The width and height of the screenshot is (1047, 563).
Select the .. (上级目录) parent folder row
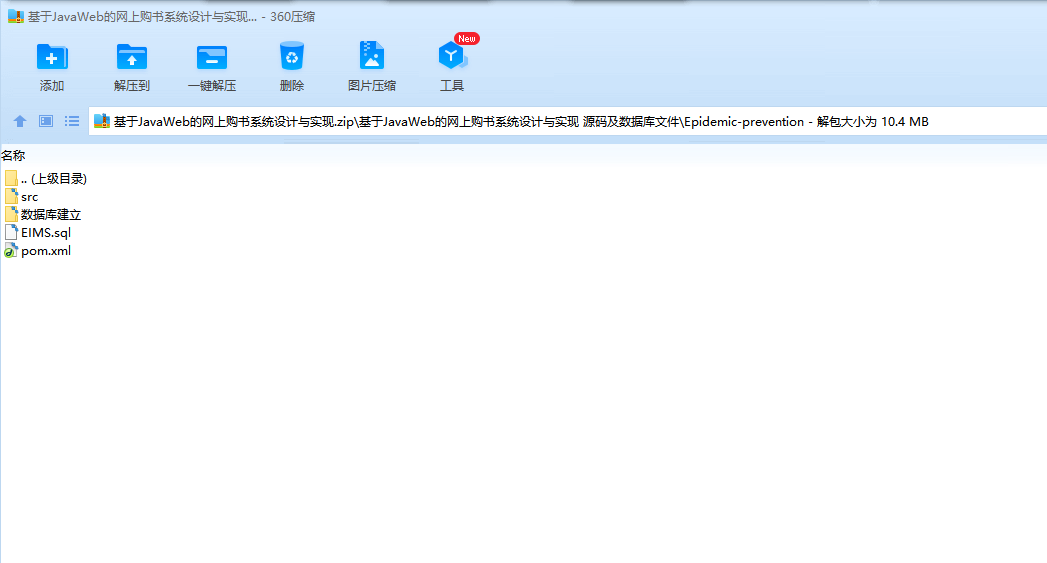coord(45,178)
